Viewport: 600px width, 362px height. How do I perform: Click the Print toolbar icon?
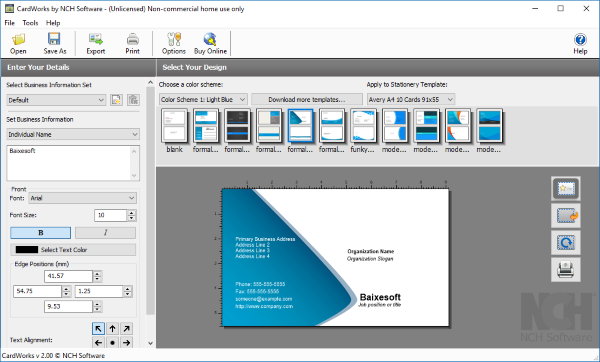[132, 44]
